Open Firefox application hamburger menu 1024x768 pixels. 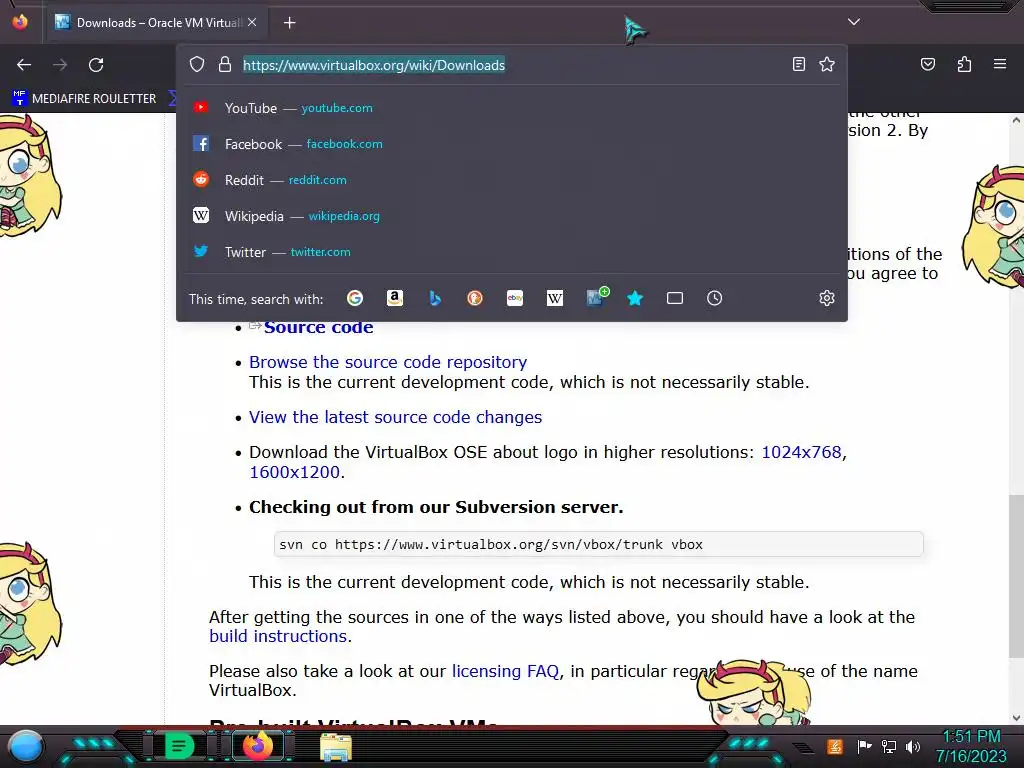[1000, 64]
